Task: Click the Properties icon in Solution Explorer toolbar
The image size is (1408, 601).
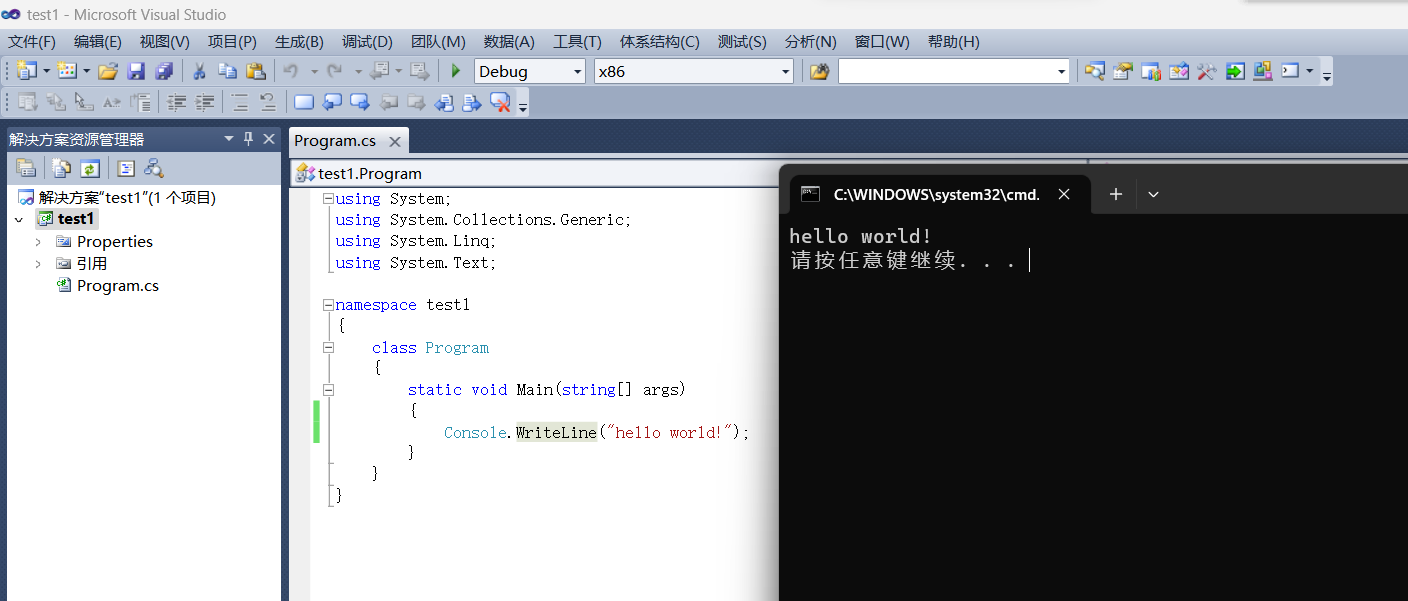Action: click(x=26, y=168)
